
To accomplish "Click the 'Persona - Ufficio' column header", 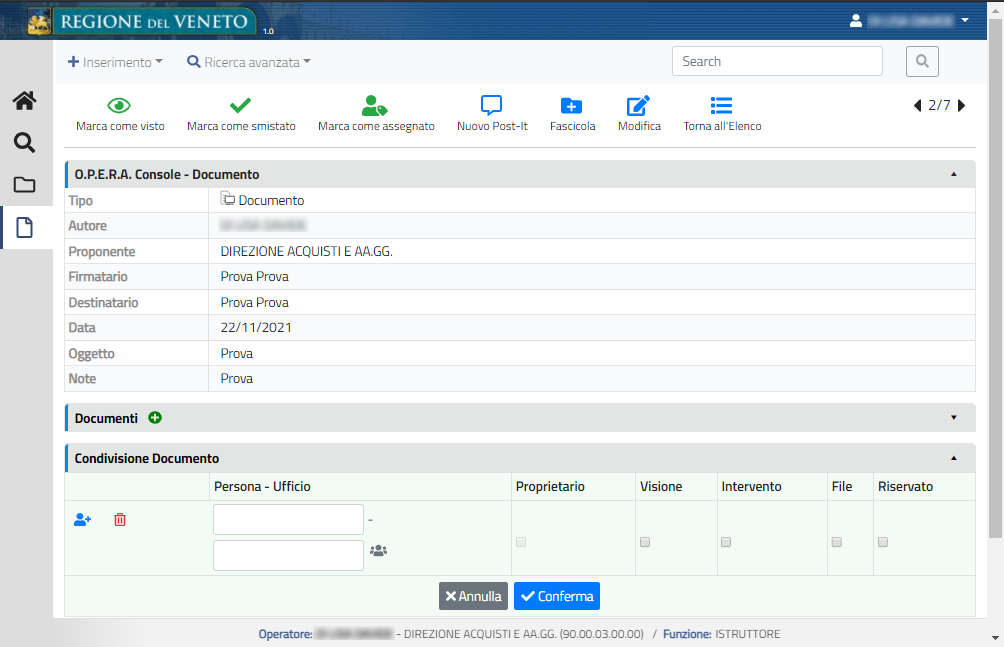I will 263,486.
